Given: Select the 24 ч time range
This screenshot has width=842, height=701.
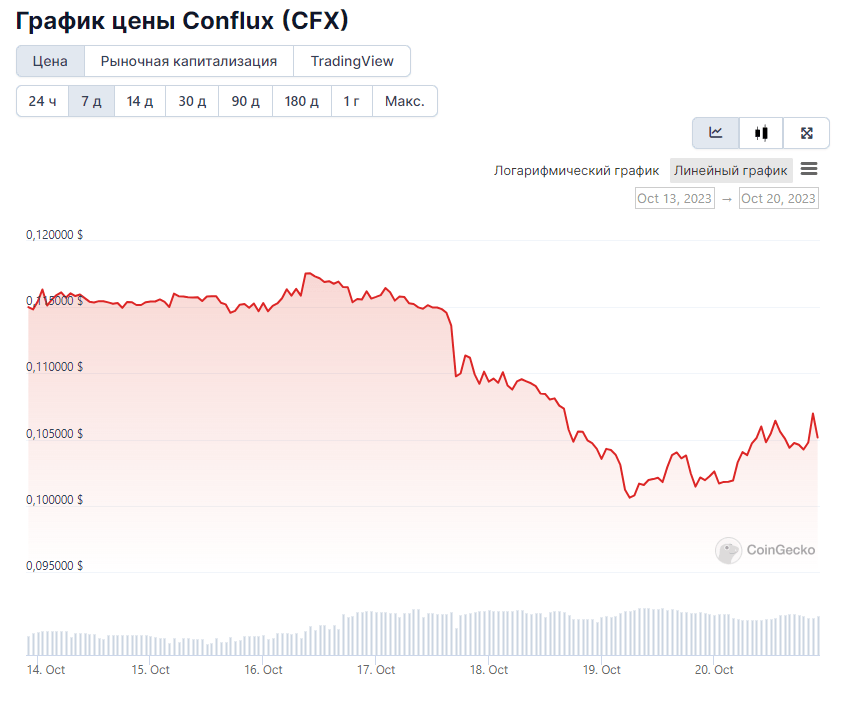Looking at the screenshot, I should click(42, 101).
